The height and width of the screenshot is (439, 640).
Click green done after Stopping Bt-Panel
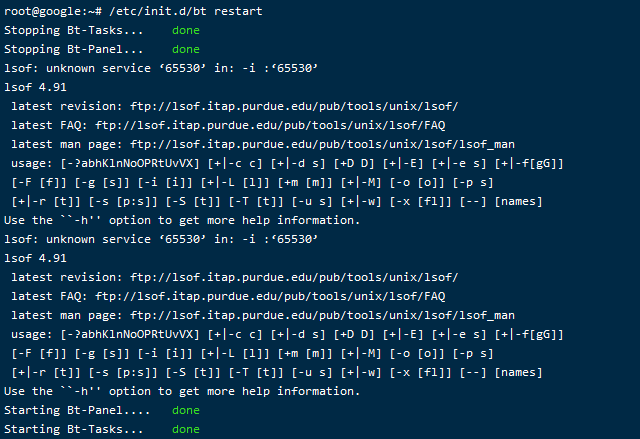tap(186, 49)
